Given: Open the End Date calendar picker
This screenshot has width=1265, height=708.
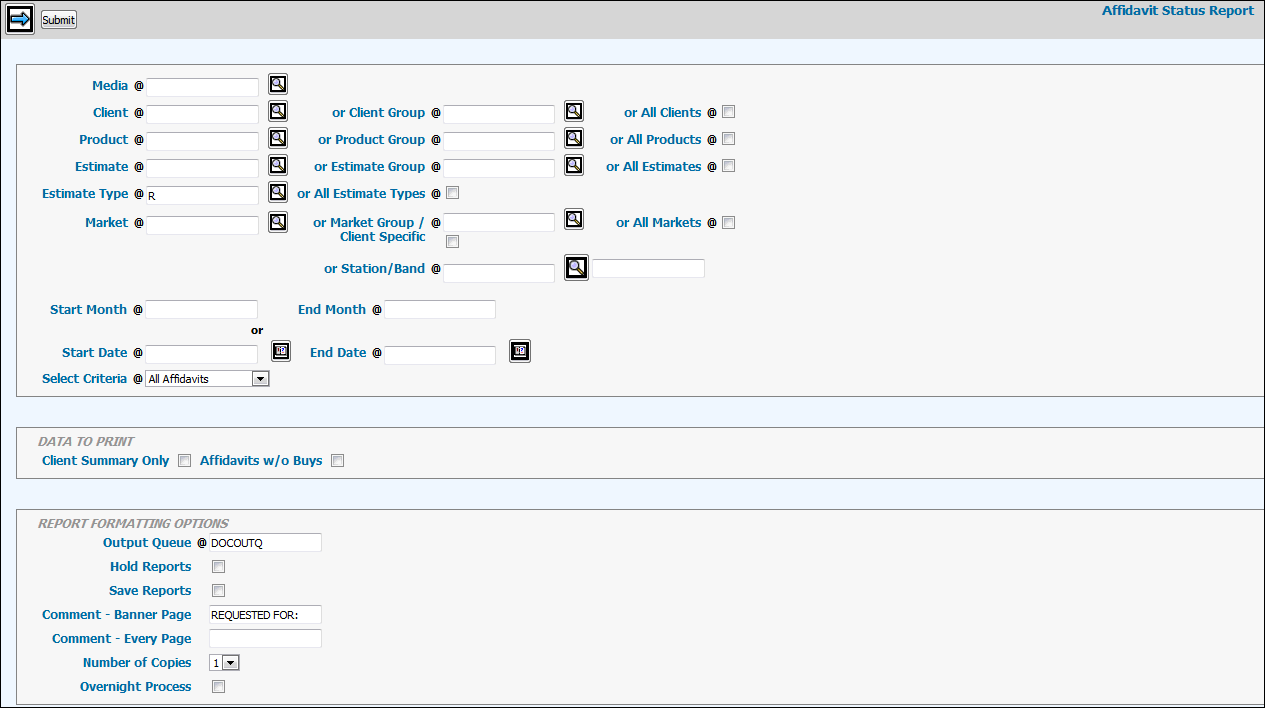Looking at the screenshot, I should point(519,351).
